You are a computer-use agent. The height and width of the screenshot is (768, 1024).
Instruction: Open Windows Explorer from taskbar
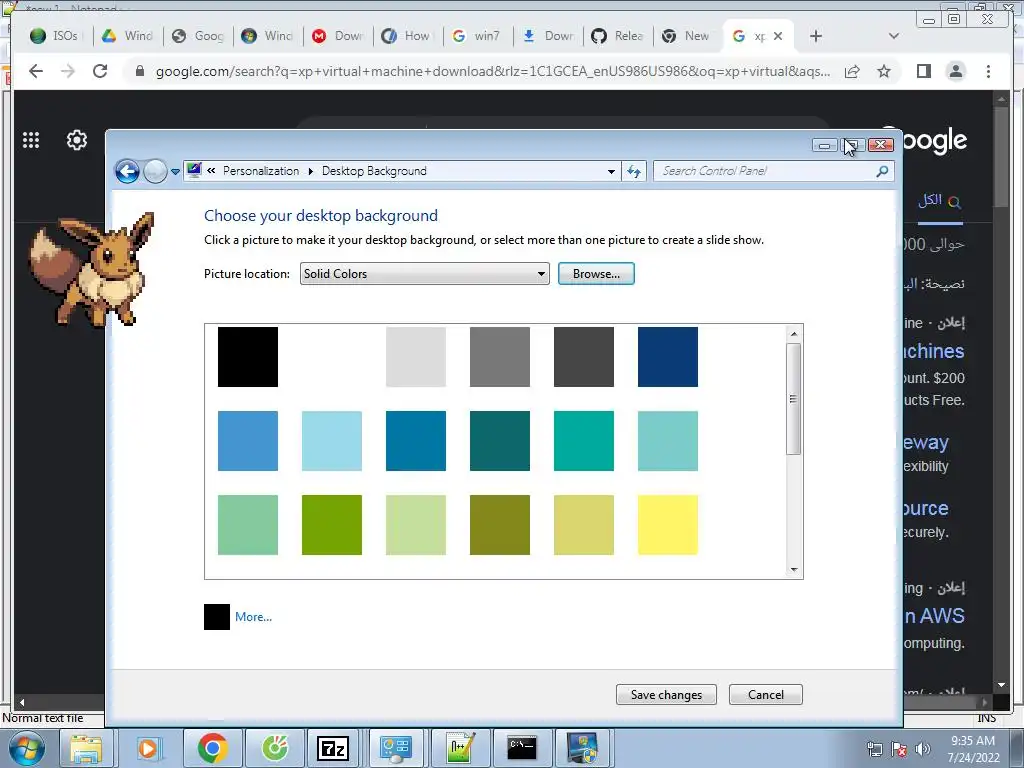[x=86, y=748]
